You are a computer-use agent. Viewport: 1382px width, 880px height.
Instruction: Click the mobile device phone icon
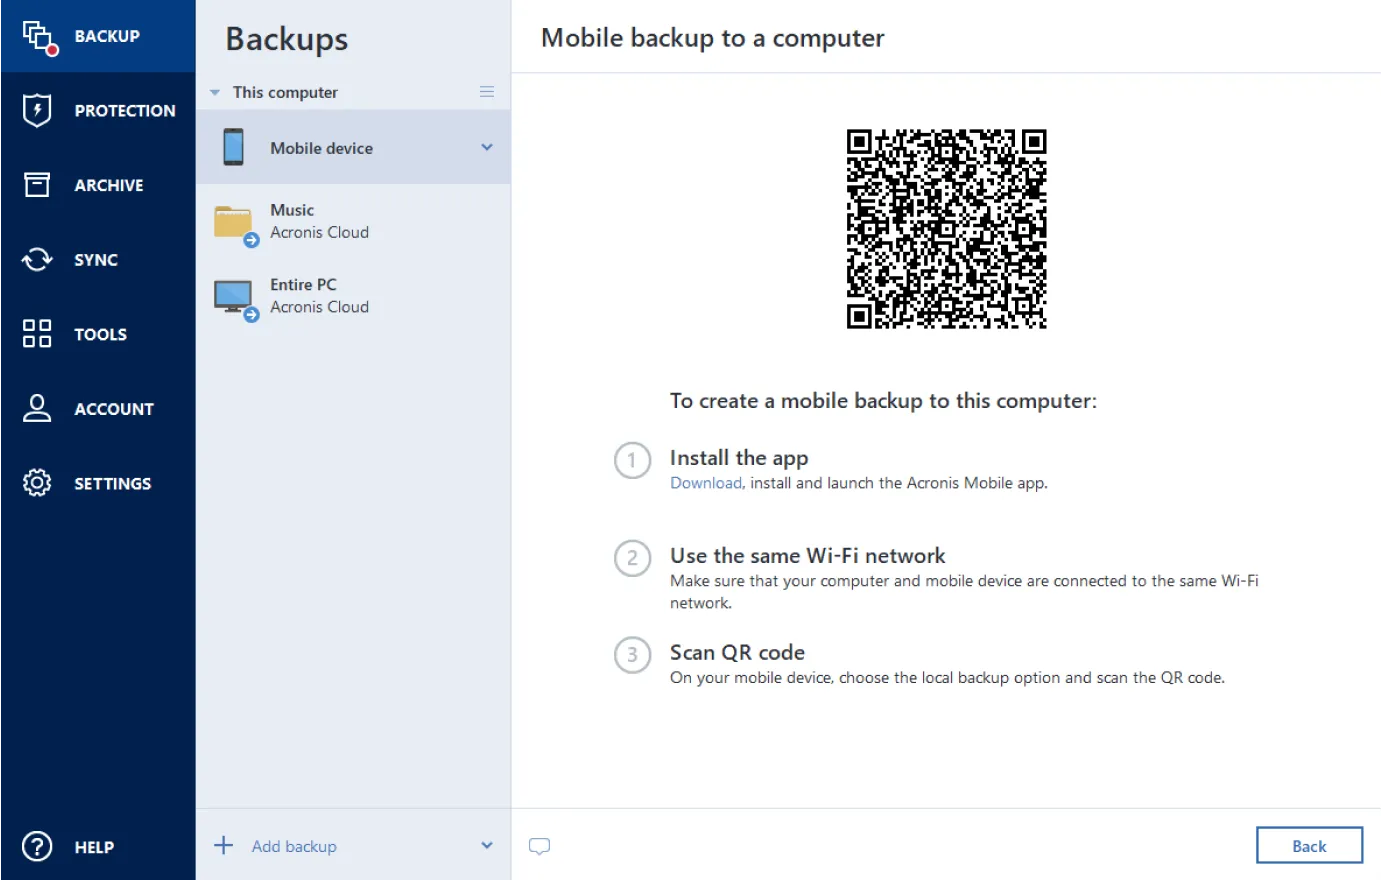pyautogui.click(x=233, y=147)
